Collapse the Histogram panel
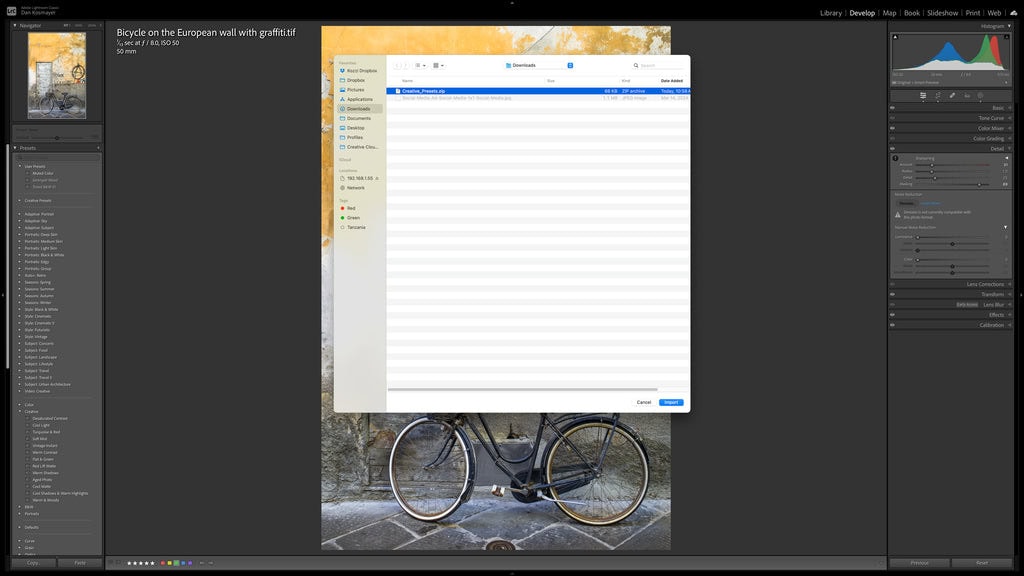Image resolution: width=1024 pixels, height=576 pixels. (x=1009, y=26)
